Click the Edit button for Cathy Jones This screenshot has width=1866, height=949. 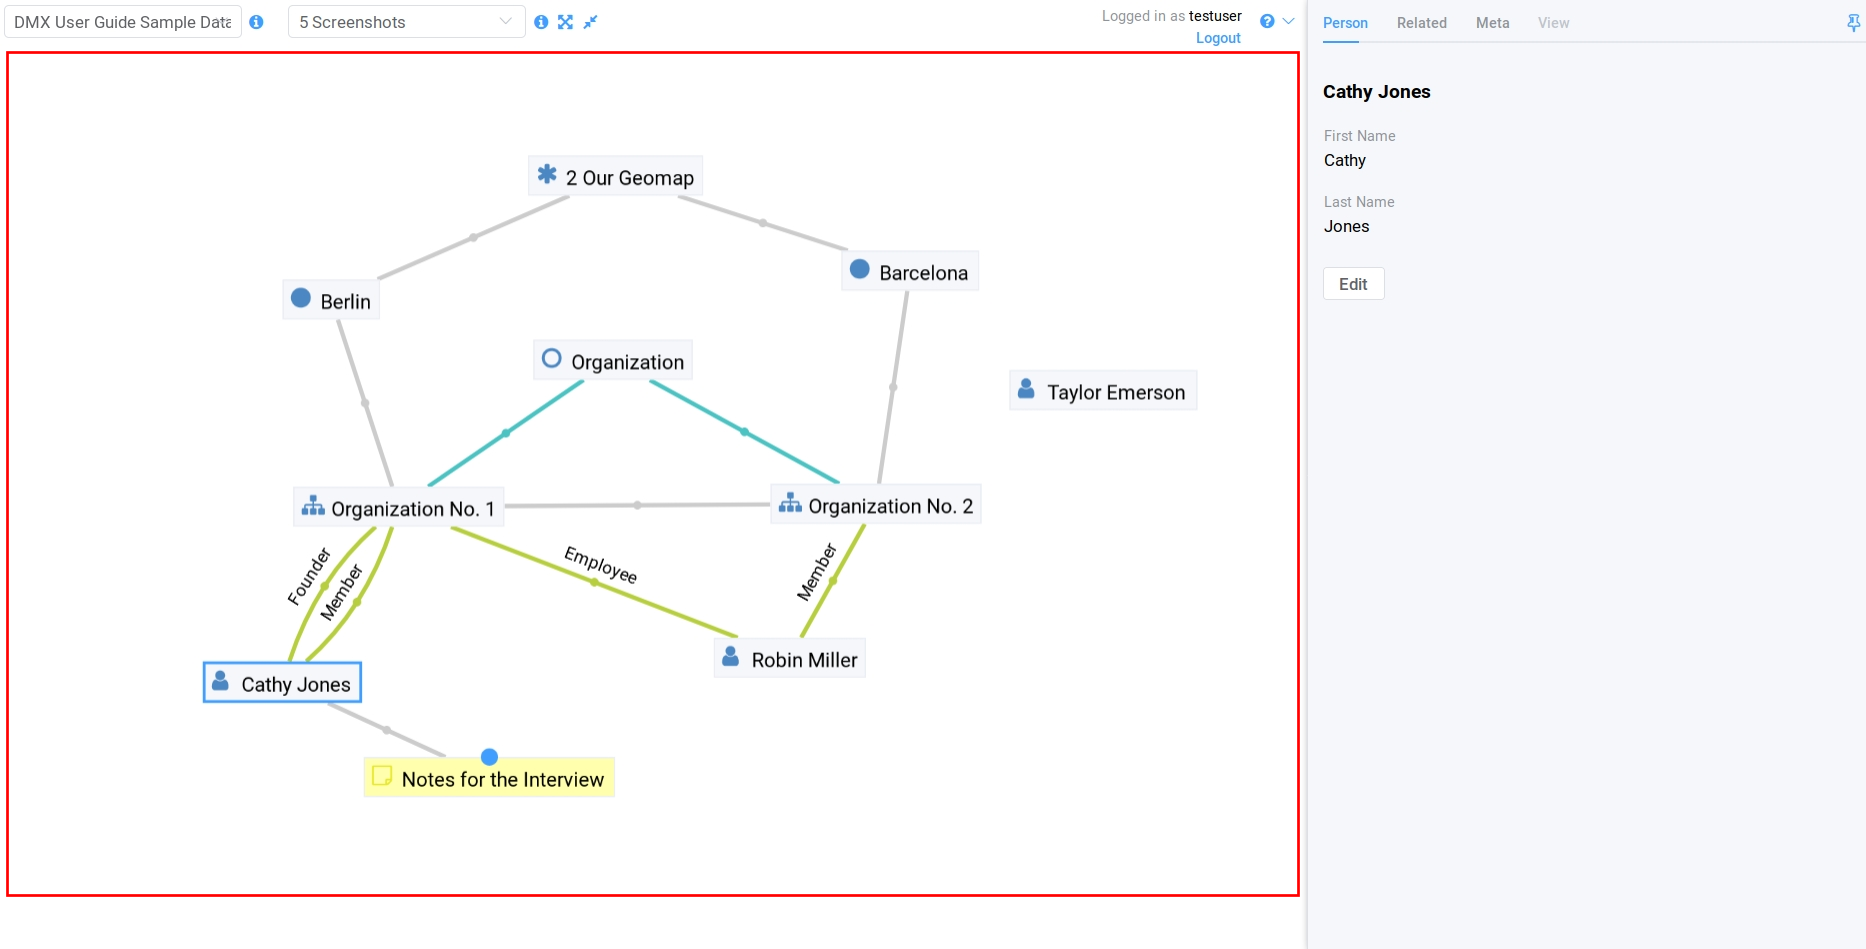click(1353, 284)
